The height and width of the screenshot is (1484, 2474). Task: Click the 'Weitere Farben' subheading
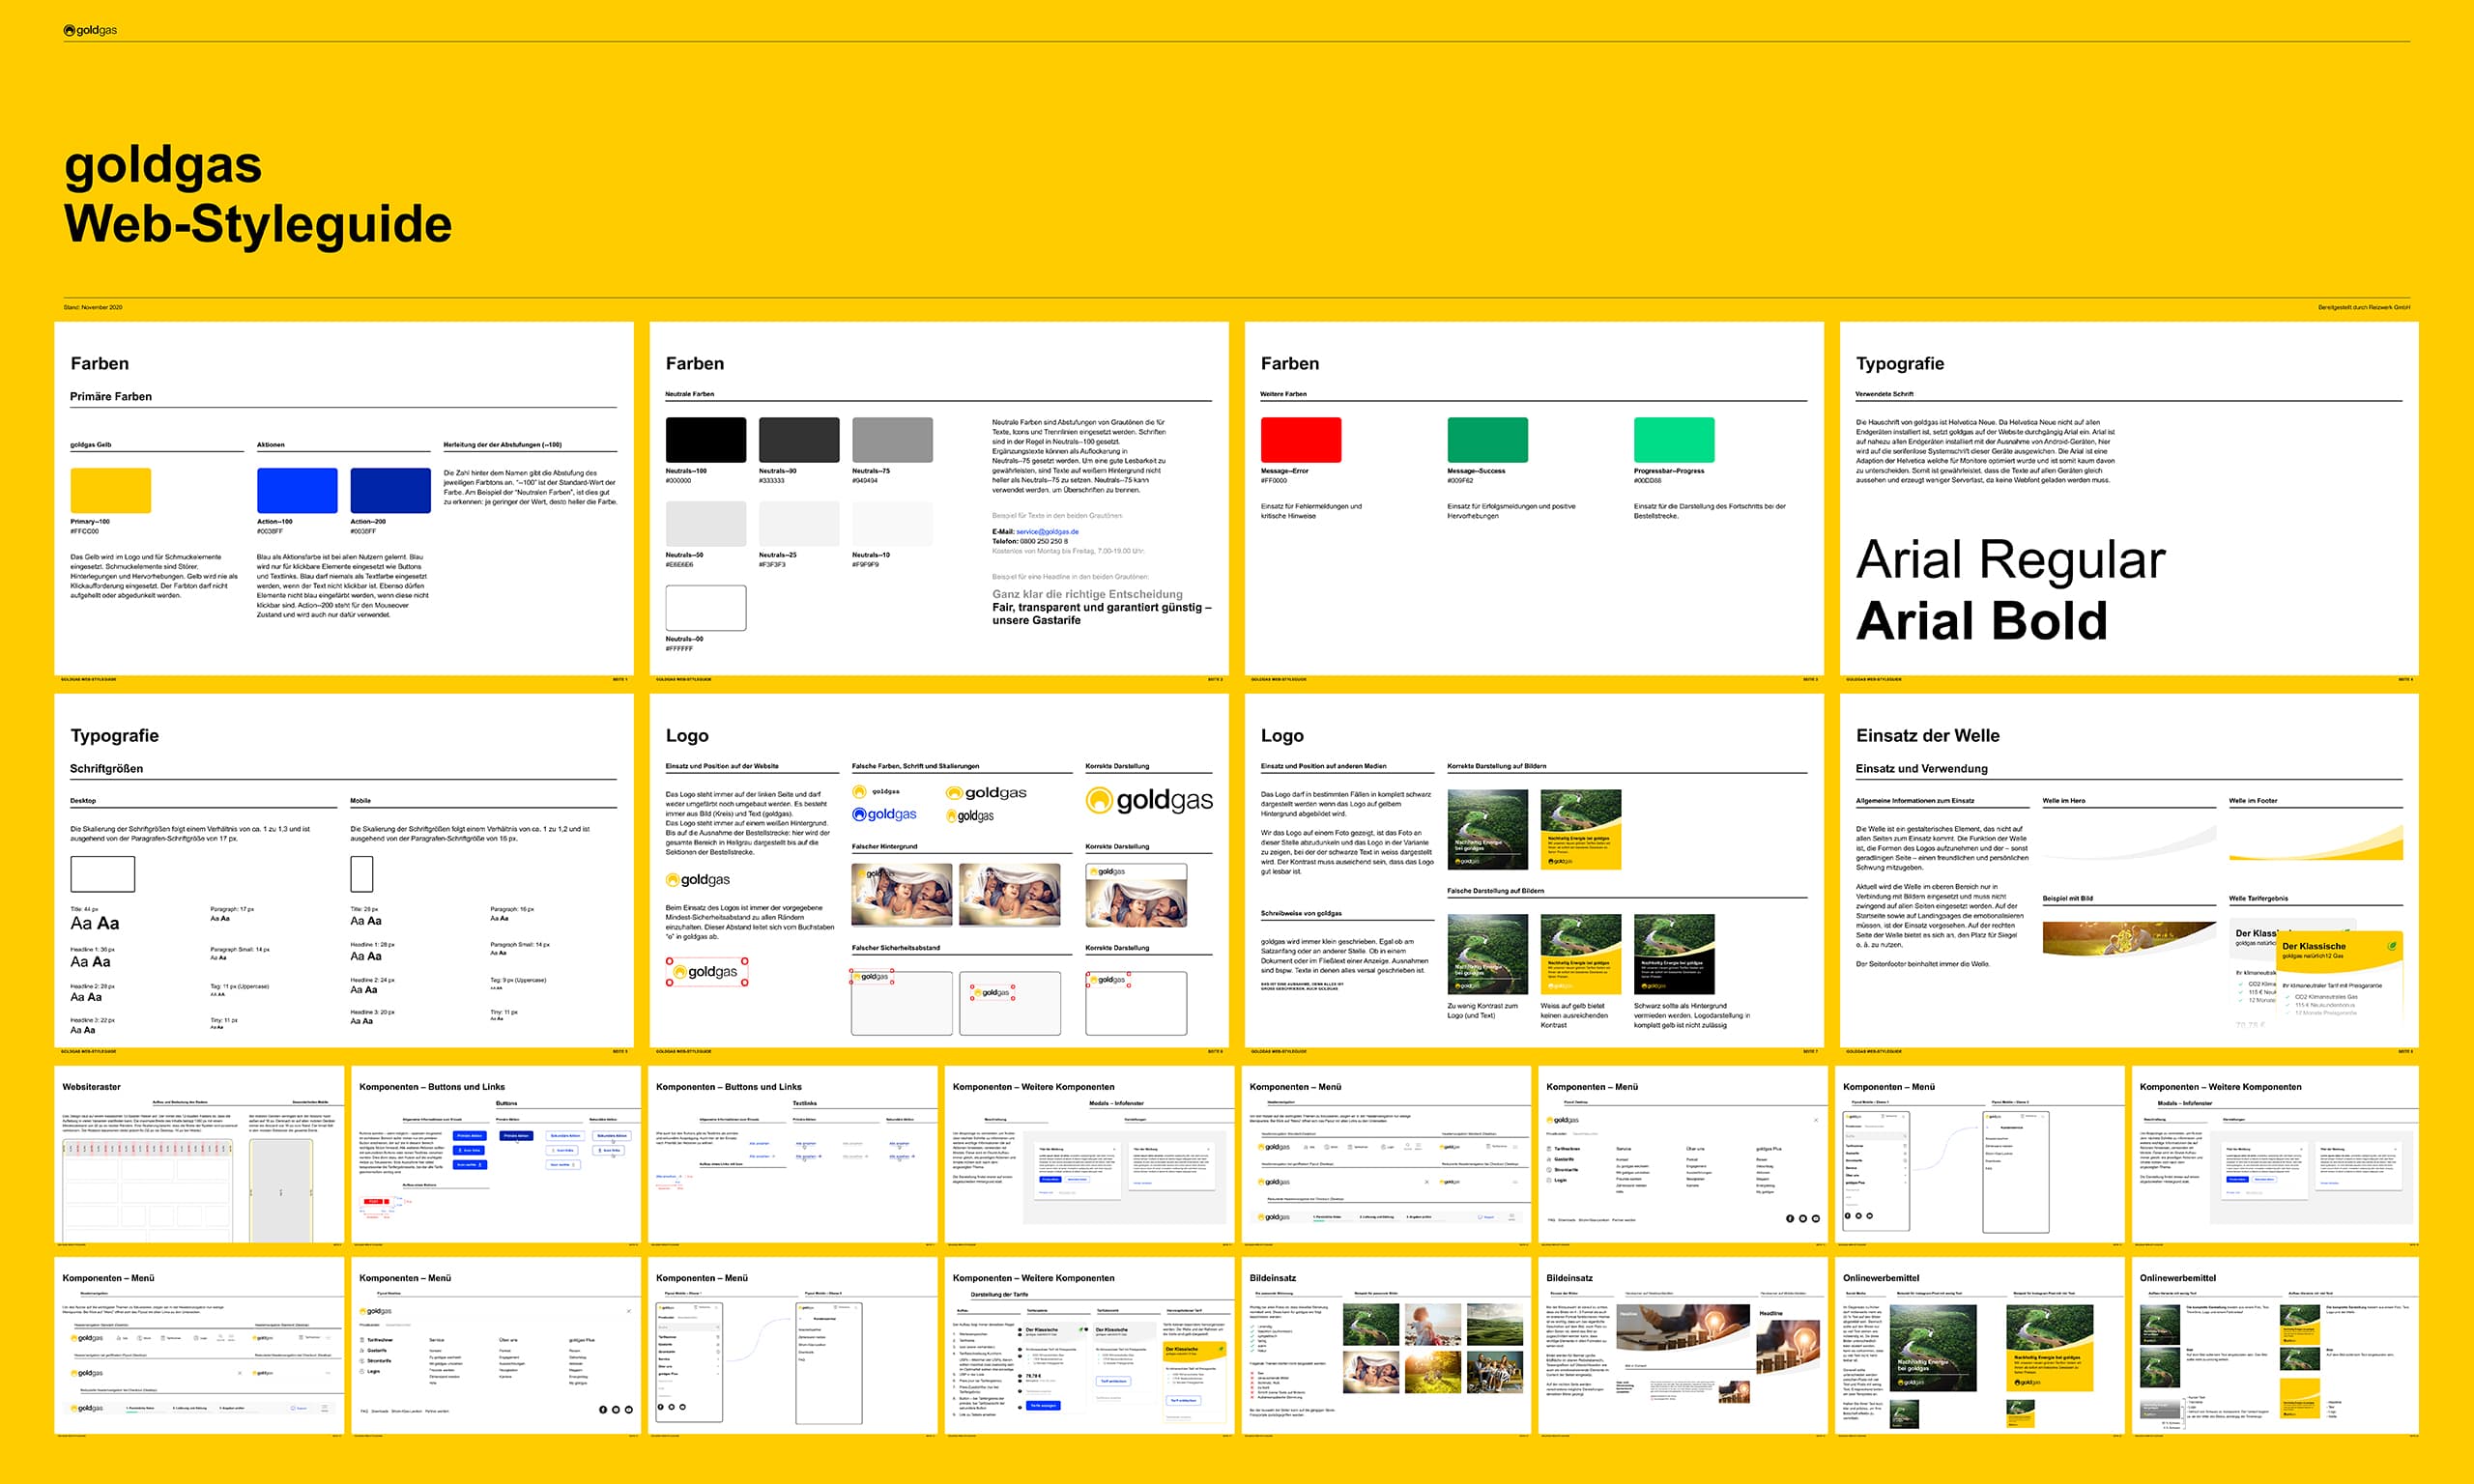[1284, 394]
